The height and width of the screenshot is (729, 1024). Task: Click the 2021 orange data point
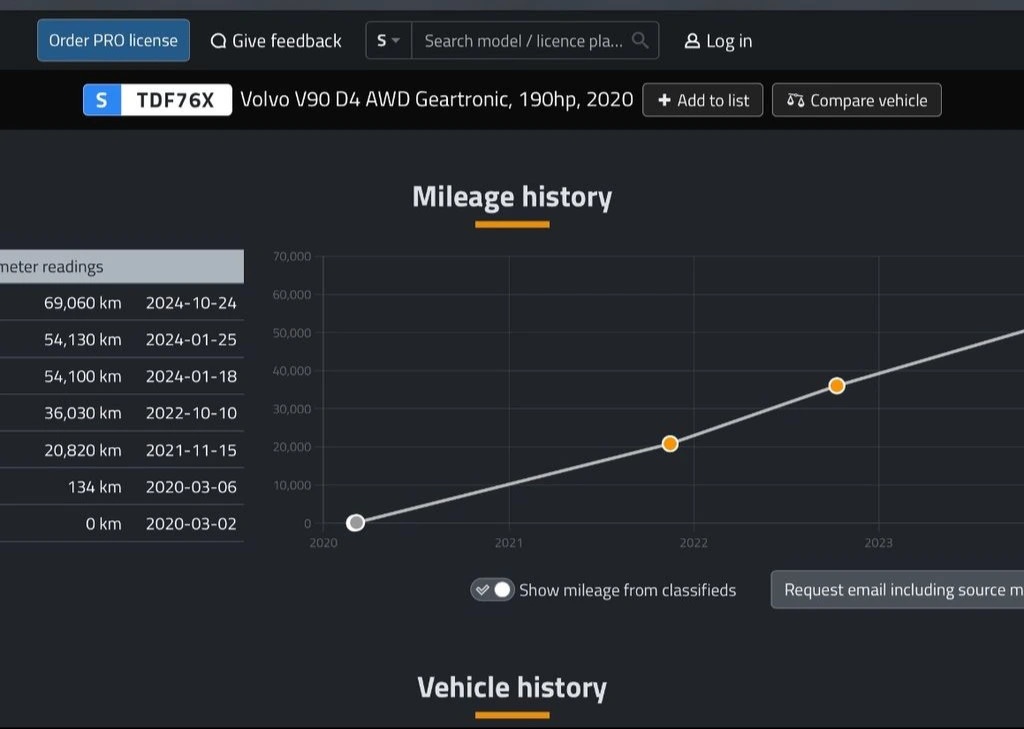670,444
